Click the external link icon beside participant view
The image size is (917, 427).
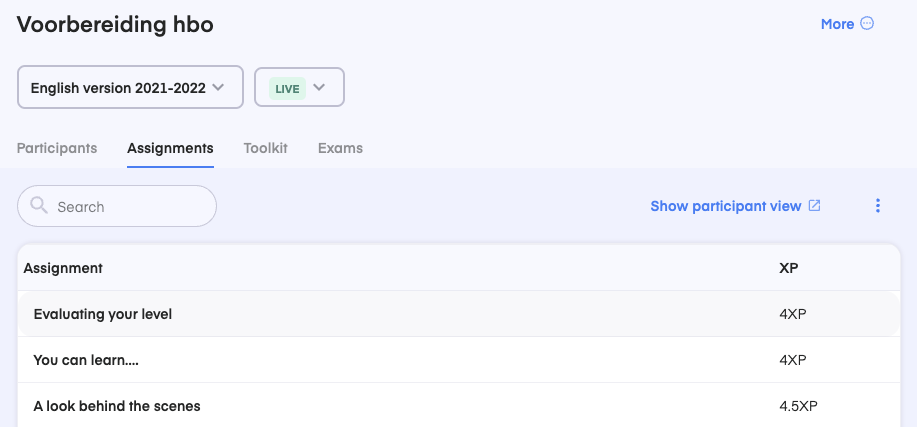click(815, 206)
